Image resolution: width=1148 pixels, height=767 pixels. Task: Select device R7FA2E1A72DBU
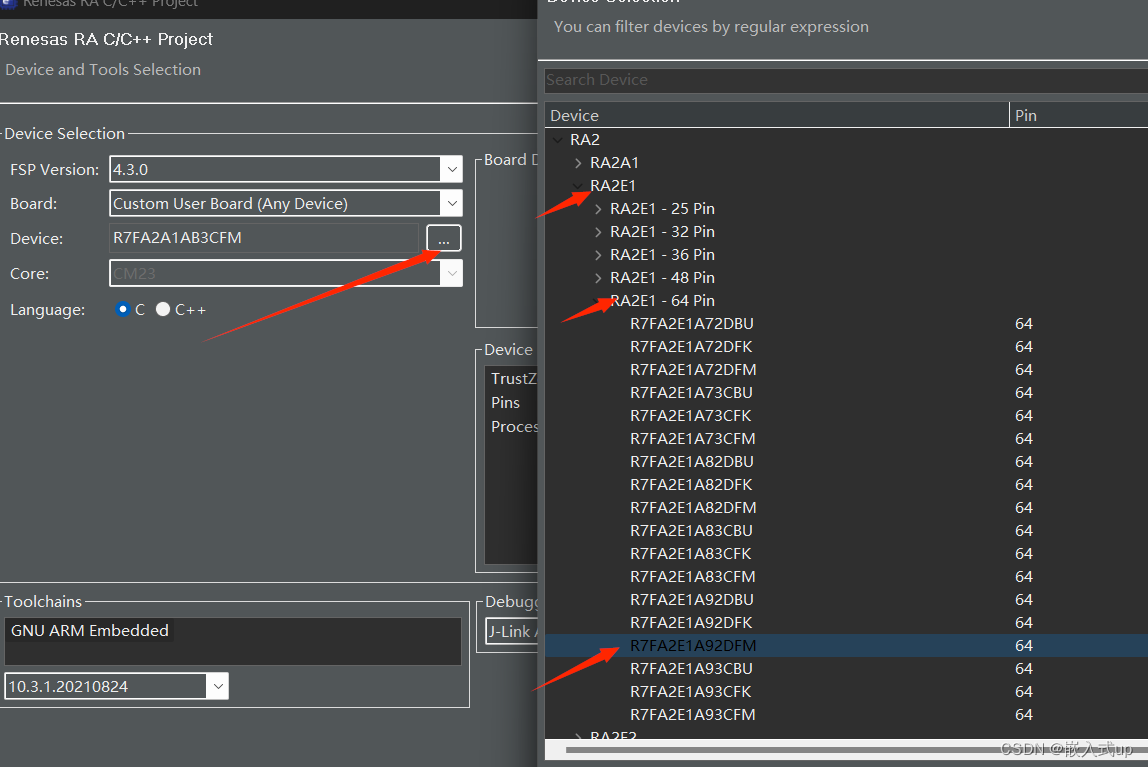pyautogui.click(x=691, y=323)
